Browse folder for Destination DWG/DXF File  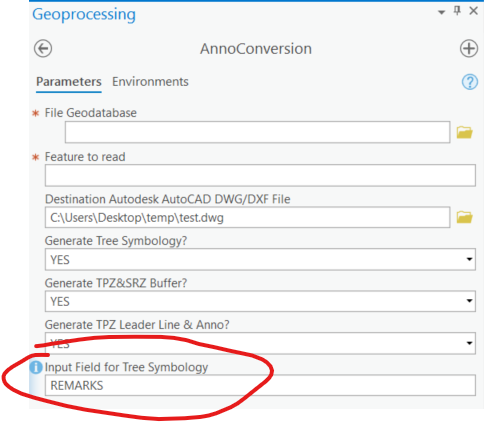pyautogui.click(x=464, y=217)
